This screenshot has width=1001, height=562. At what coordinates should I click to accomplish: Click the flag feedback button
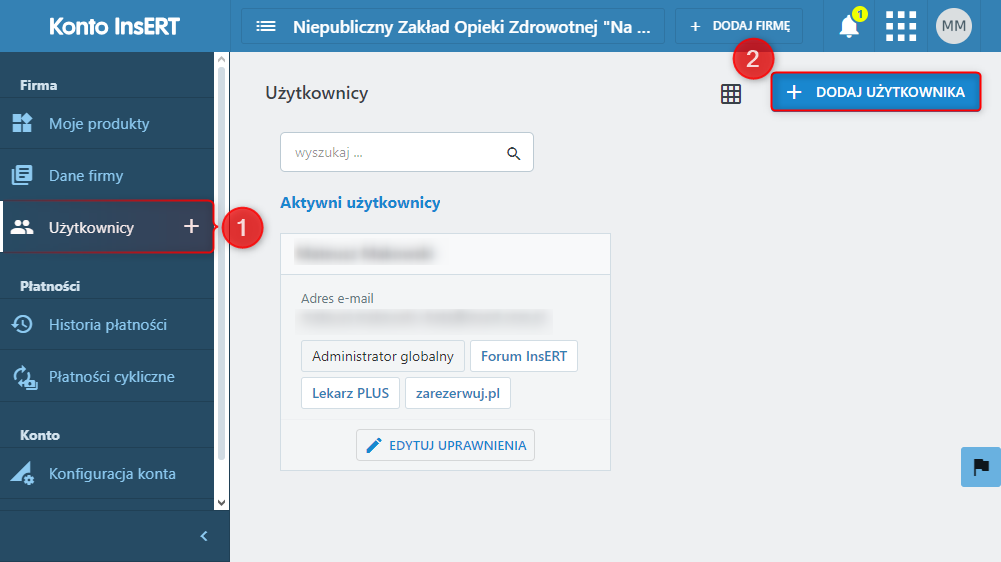pyautogui.click(x=981, y=467)
